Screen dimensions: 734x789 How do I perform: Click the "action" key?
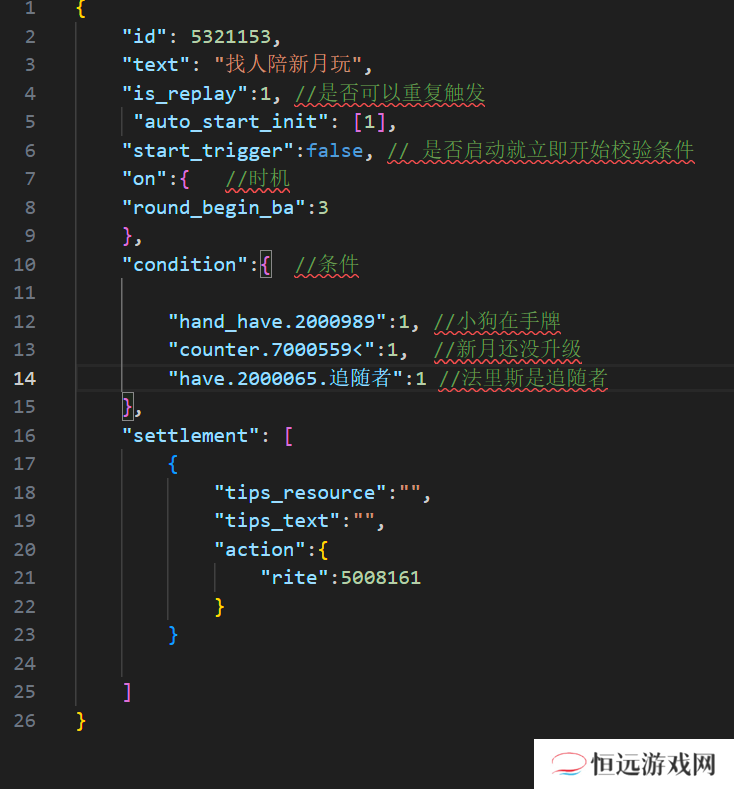pos(260,549)
